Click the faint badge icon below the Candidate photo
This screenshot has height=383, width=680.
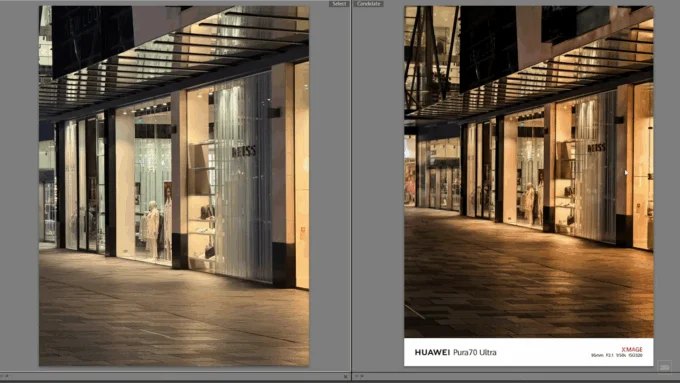(664, 367)
